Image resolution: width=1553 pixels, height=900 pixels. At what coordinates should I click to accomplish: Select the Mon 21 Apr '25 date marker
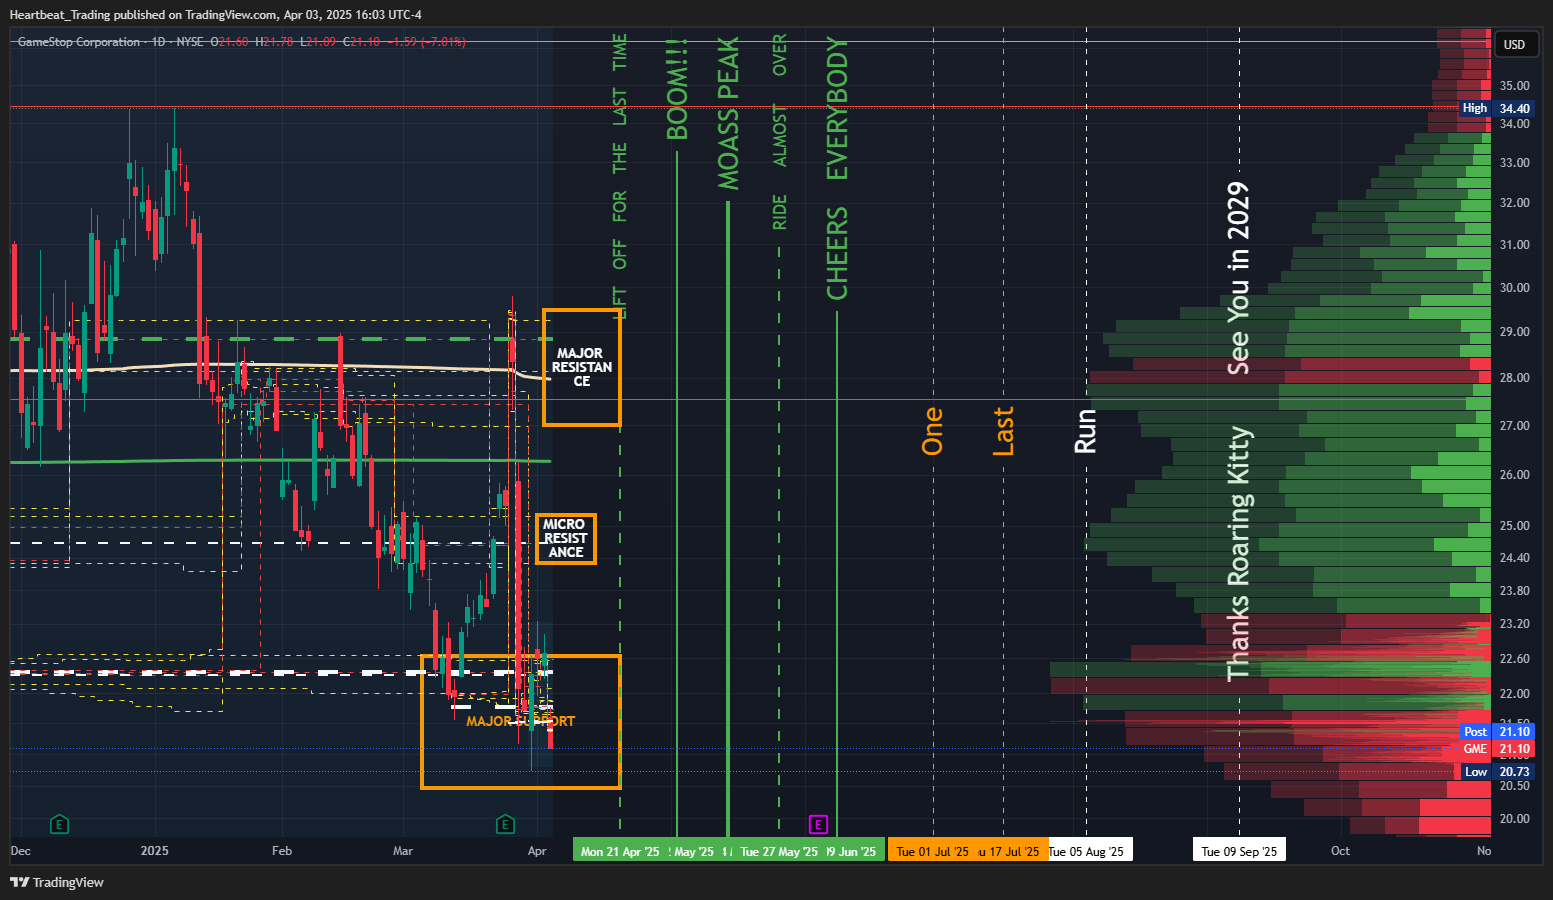pos(620,852)
